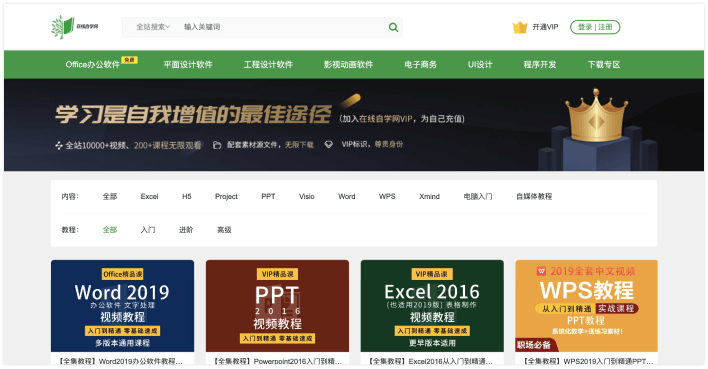Open the 程序开发 nav menu
The image size is (708, 369).
(540, 65)
